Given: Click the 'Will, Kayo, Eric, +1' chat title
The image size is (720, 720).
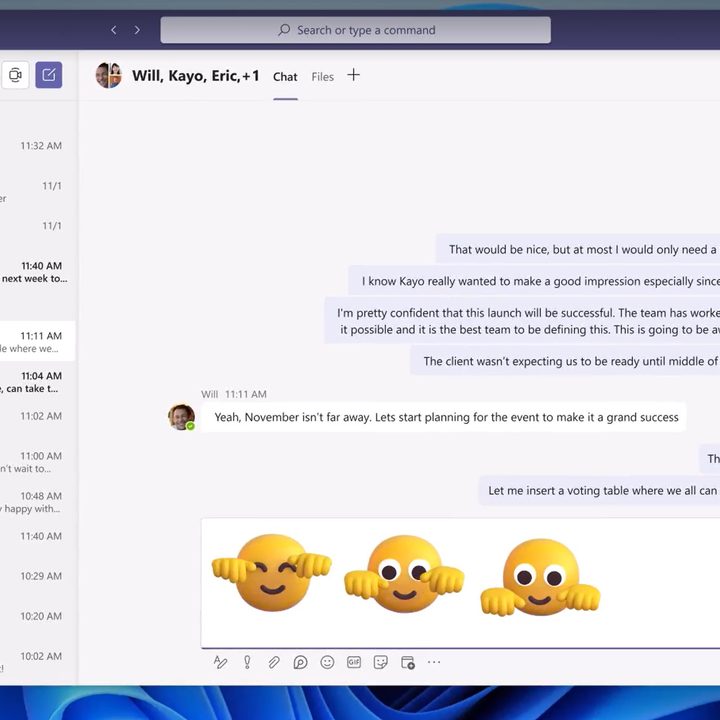Looking at the screenshot, I should [x=196, y=76].
